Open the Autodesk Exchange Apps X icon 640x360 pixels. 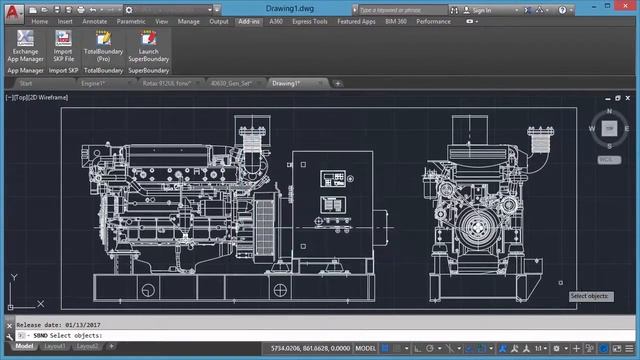point(528,10)
